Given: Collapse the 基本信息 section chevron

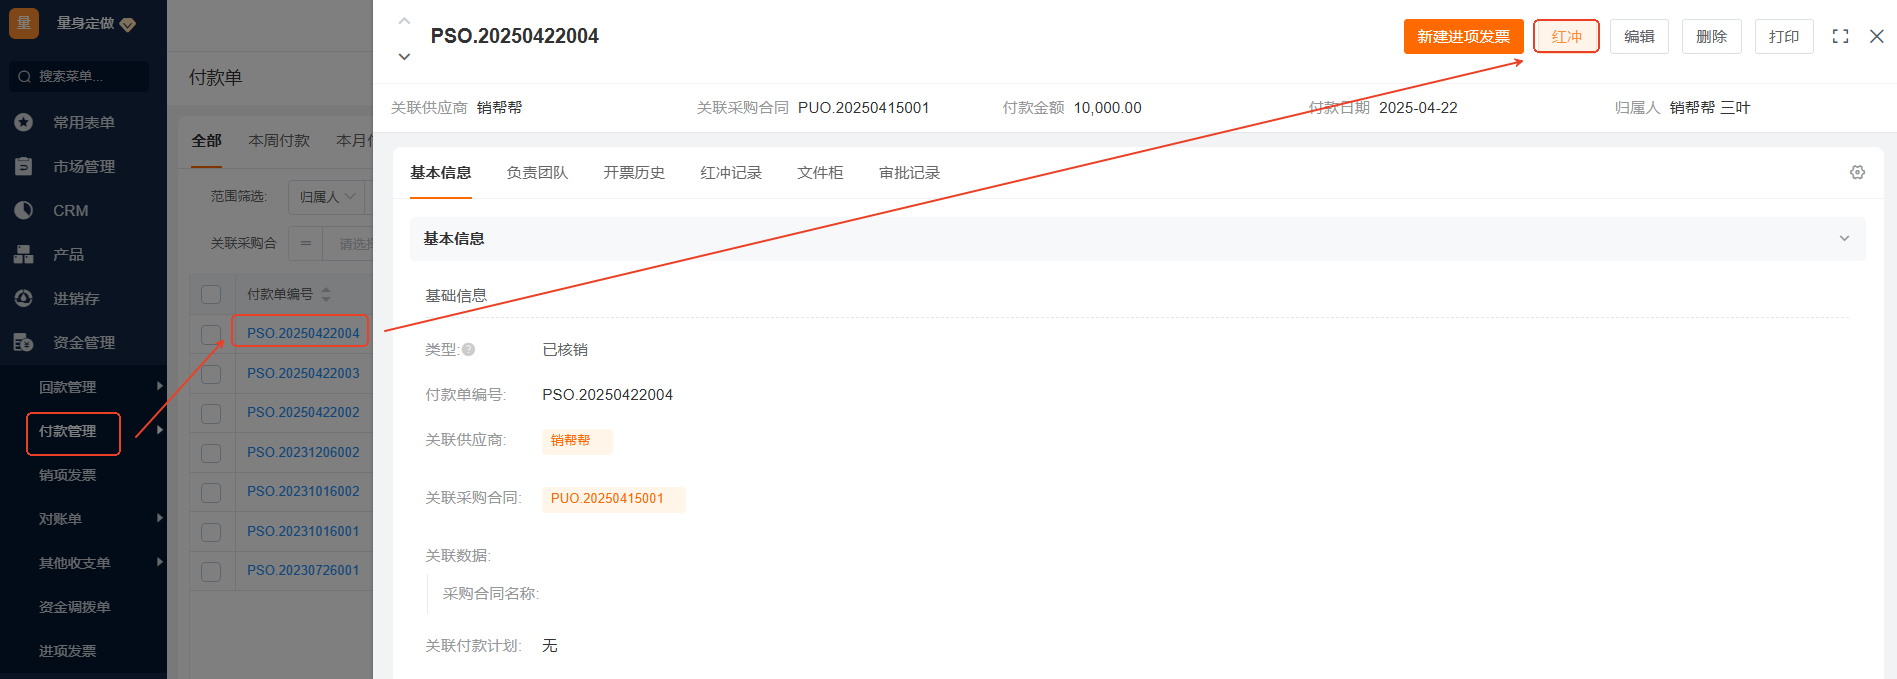Looking at the screenshot, I should 1844,238.
